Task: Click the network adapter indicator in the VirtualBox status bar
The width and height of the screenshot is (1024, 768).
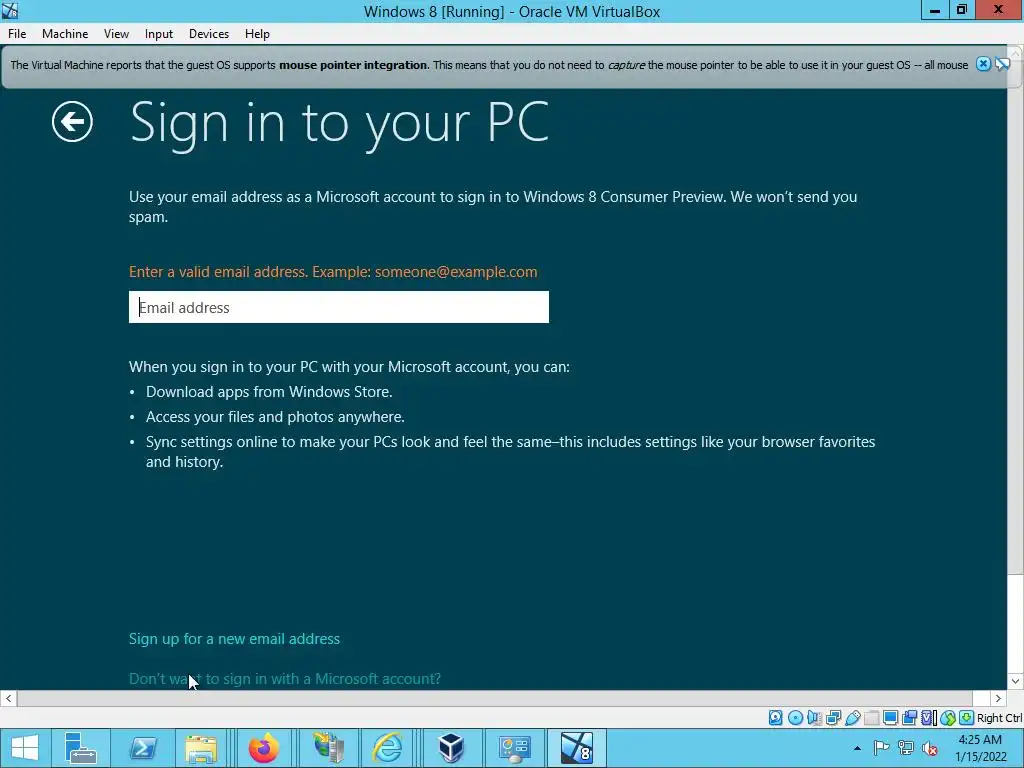Action: coord(833,718)
